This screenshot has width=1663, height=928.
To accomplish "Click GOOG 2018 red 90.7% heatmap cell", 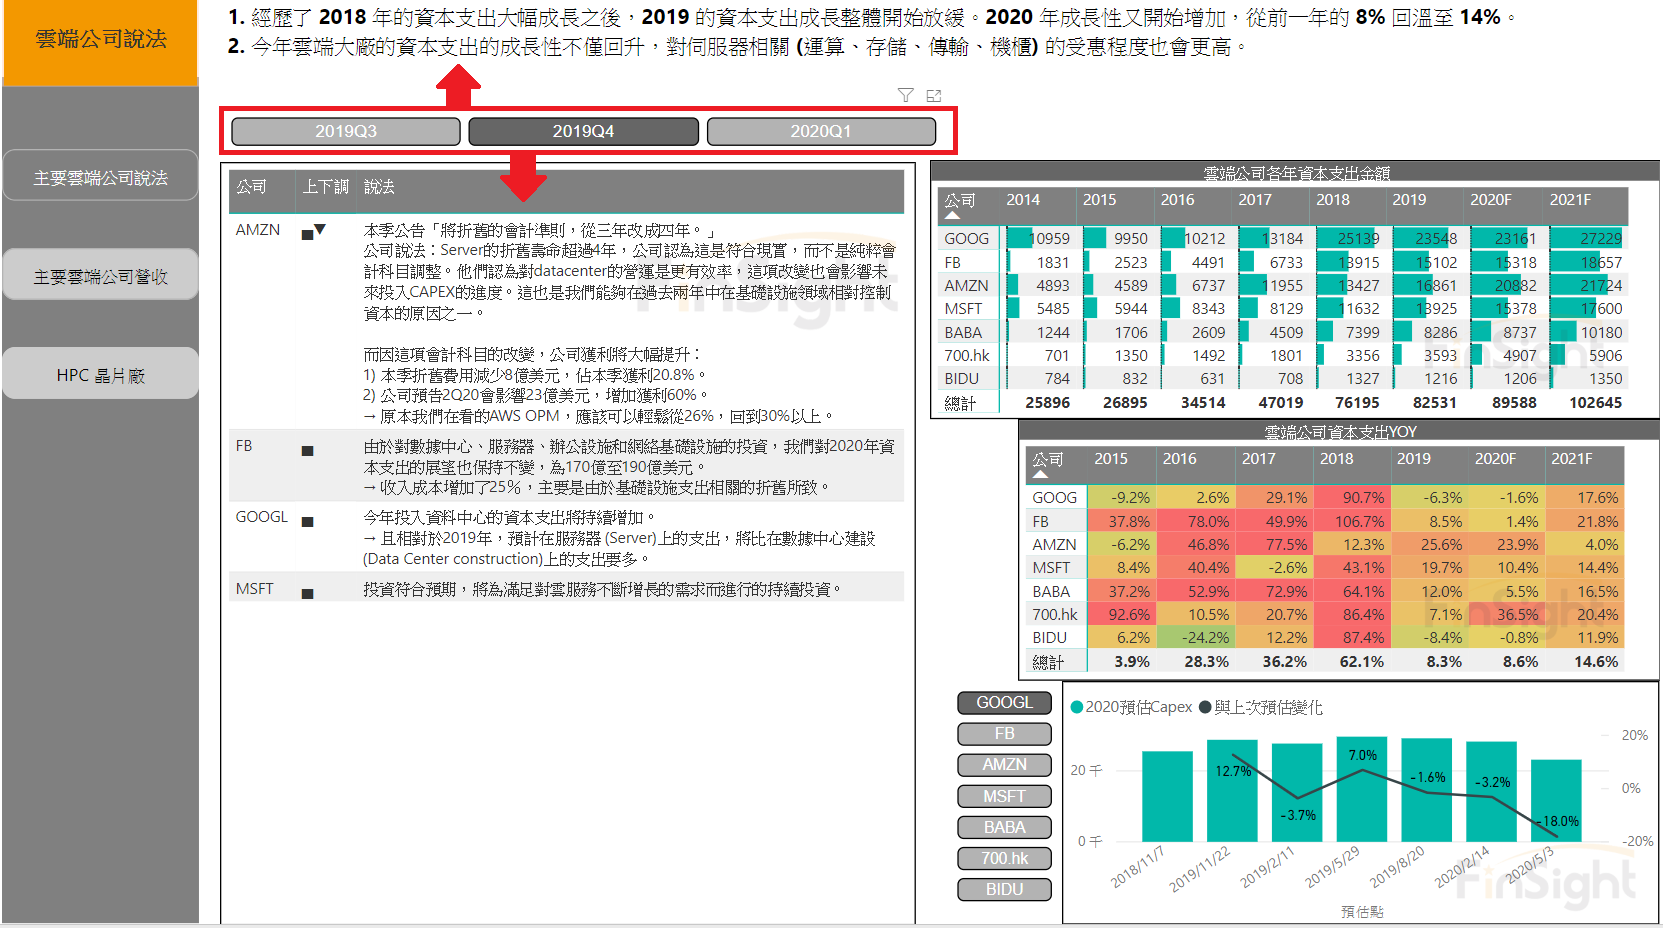I will click(1352, 497).
